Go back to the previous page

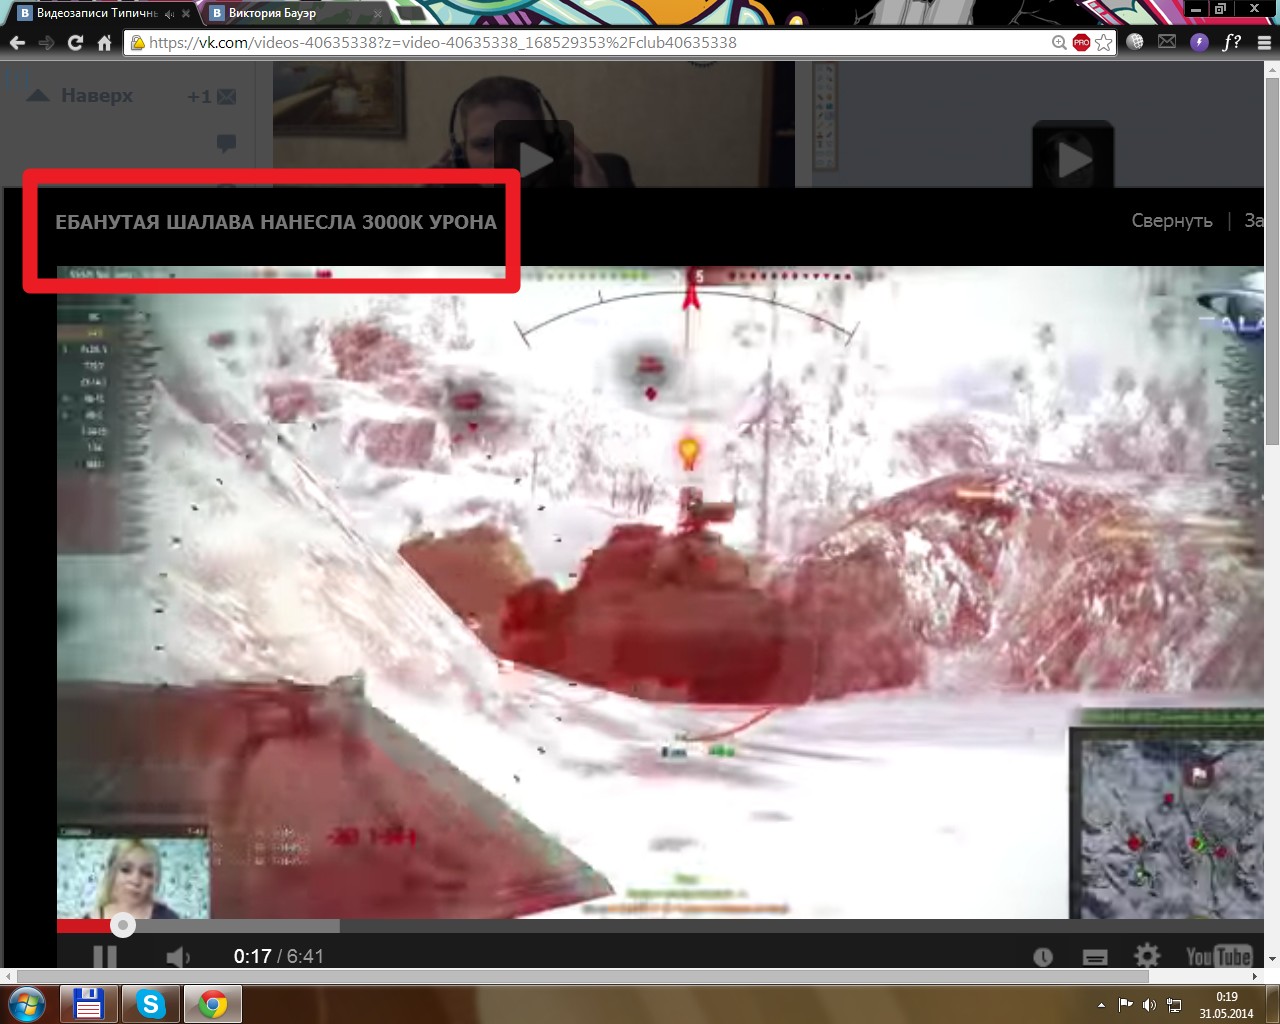(x=17, y=43)
